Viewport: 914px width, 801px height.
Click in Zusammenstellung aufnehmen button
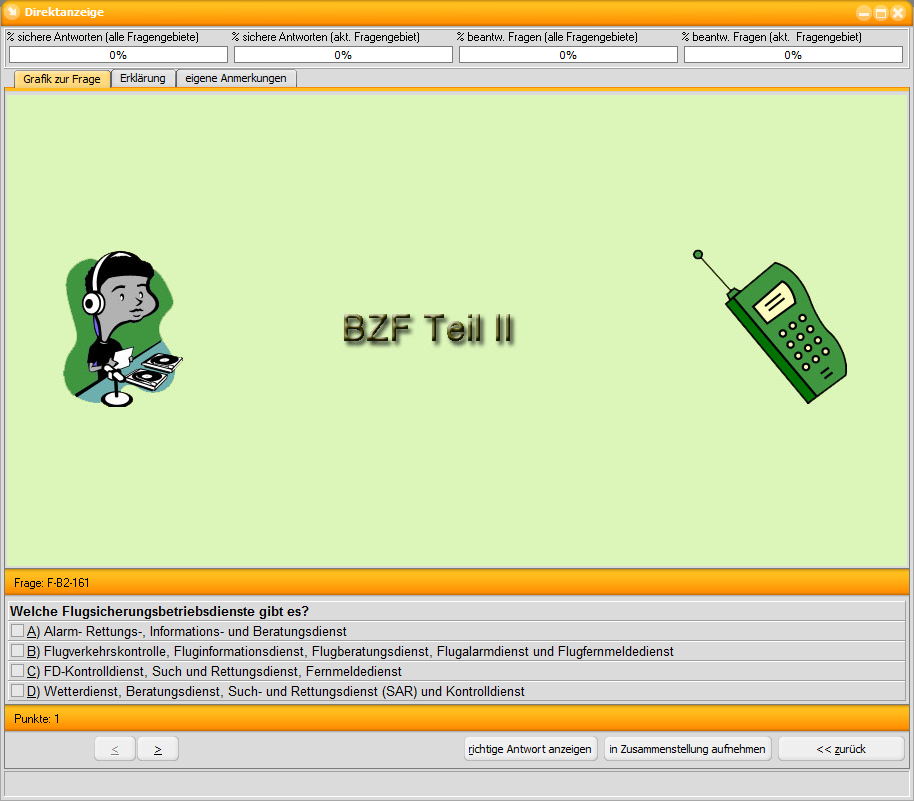tap(687, 749)
